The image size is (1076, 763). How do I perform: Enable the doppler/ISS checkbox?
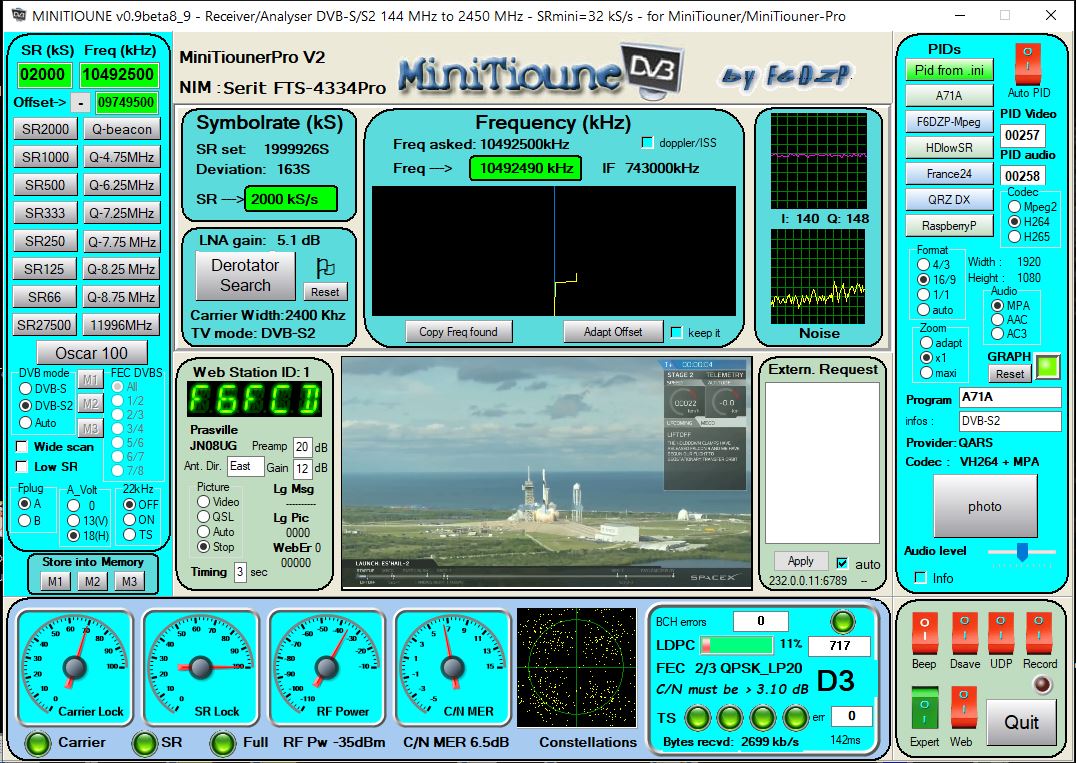pos(647,143)
